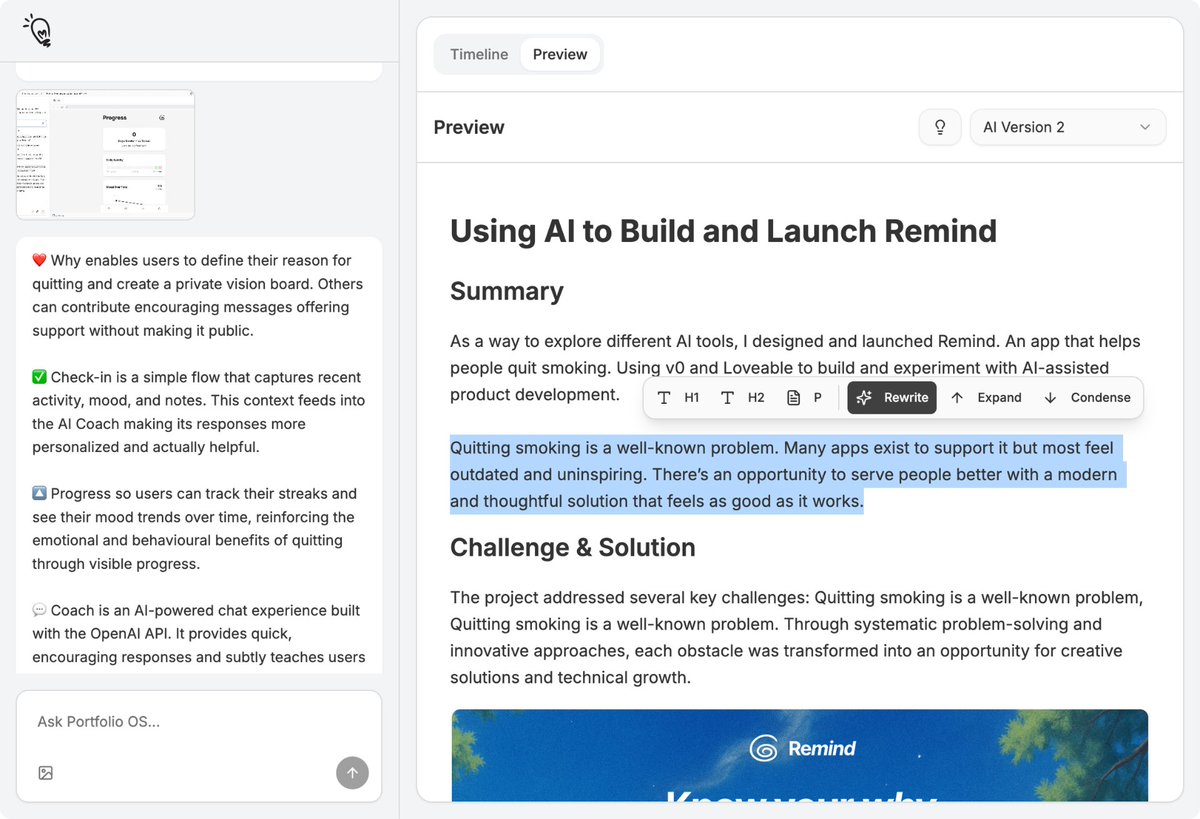Click the Remind banner image

800,755
